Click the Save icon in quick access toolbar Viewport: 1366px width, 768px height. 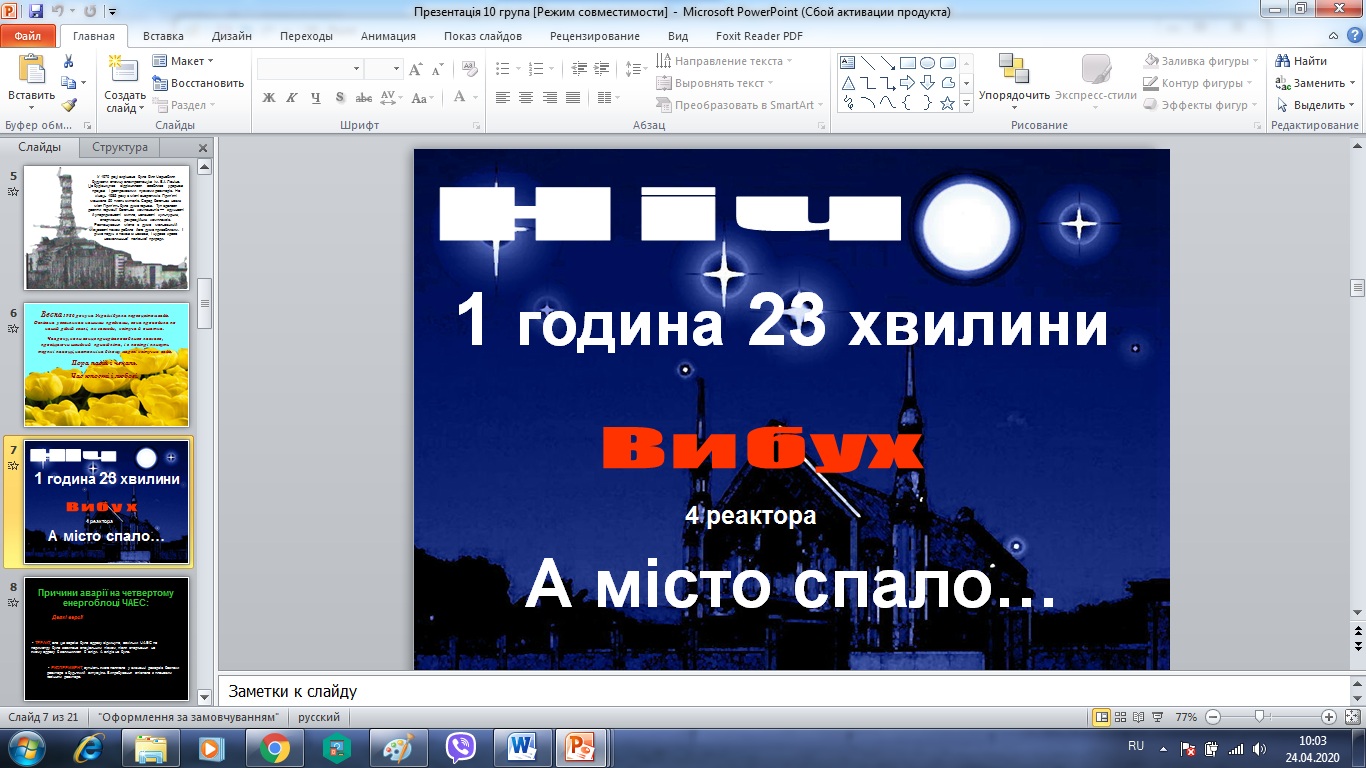click(x=36, y=12)
